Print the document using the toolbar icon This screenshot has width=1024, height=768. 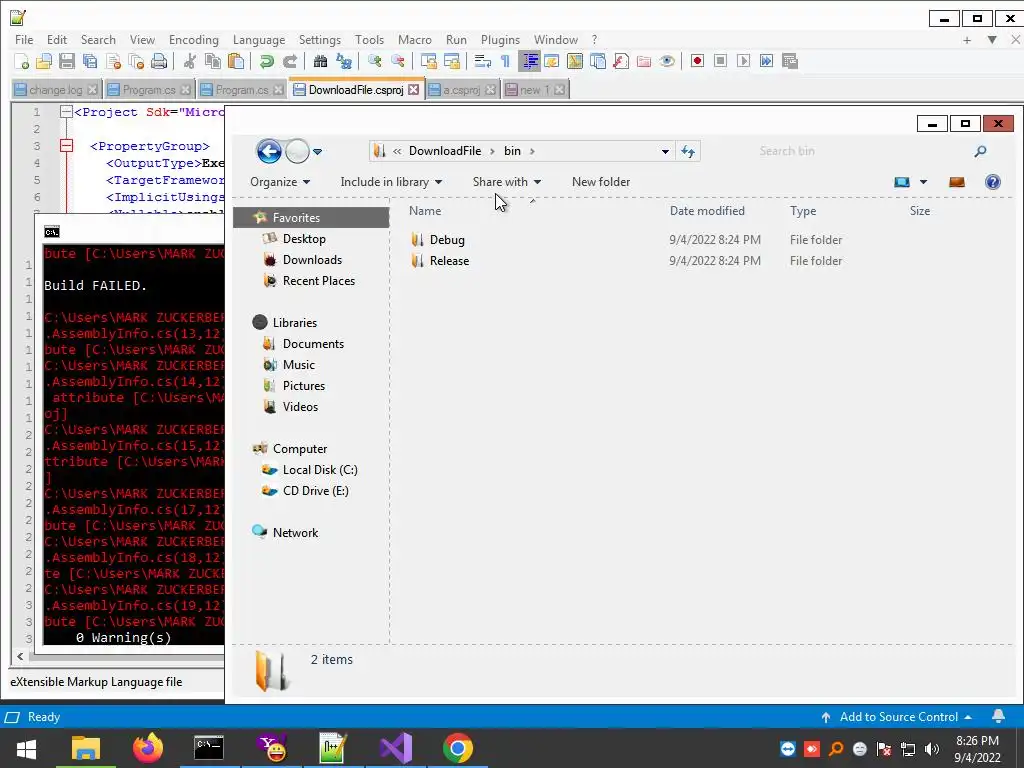coord(159,61)
